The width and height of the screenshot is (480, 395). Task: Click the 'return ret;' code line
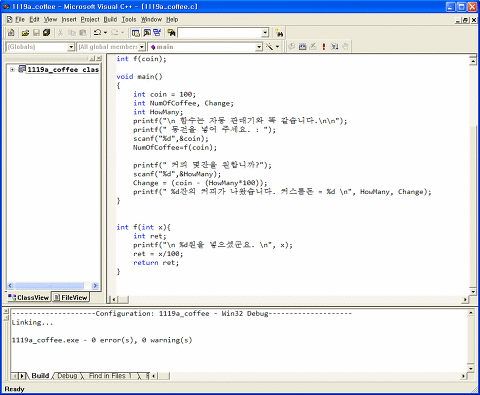[156, 263]
